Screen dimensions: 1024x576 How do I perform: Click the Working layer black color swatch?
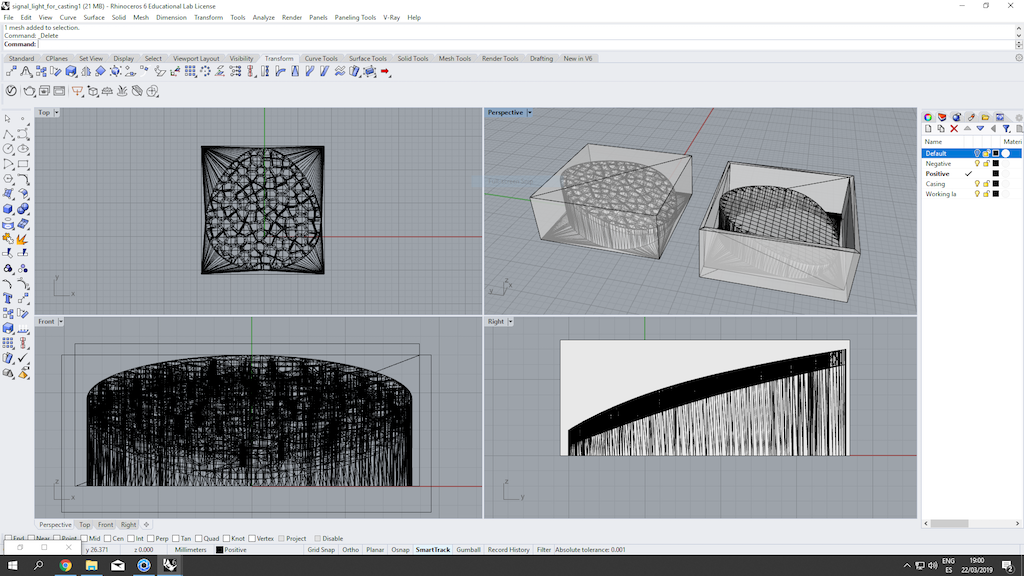[995, 194]
